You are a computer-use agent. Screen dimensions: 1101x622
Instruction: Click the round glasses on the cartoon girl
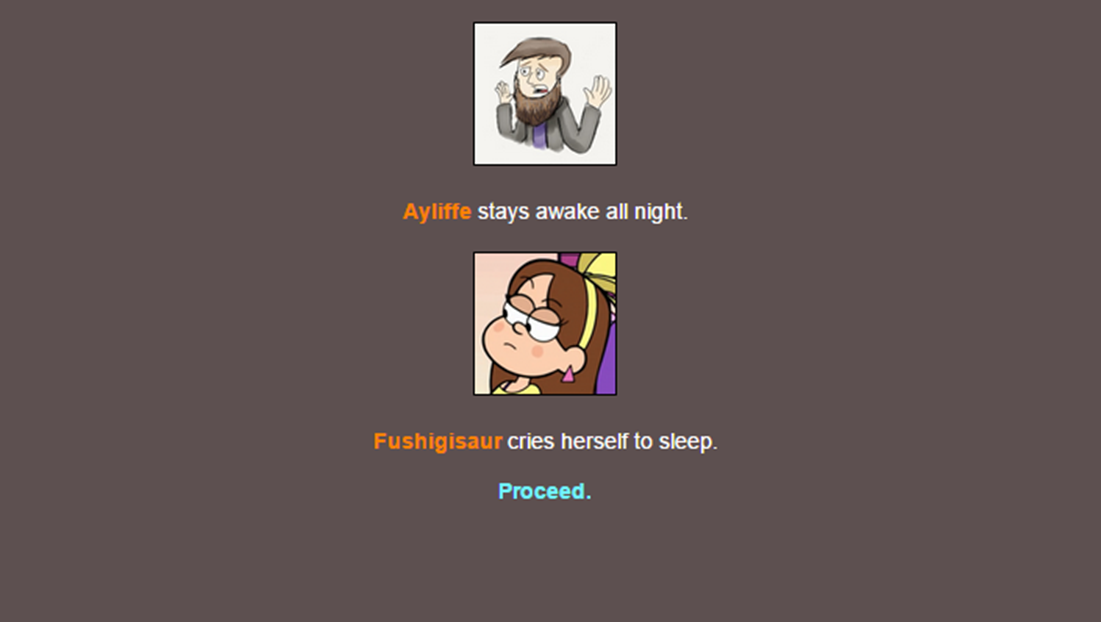pyautogui.click(x=531, y=317)
